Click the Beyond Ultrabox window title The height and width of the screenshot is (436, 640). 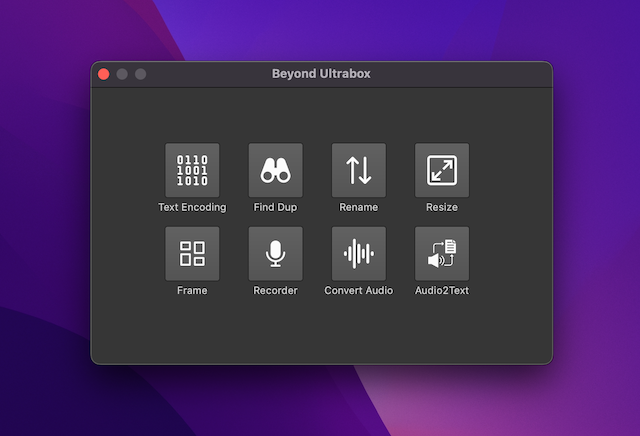click(x=321, y=74)
